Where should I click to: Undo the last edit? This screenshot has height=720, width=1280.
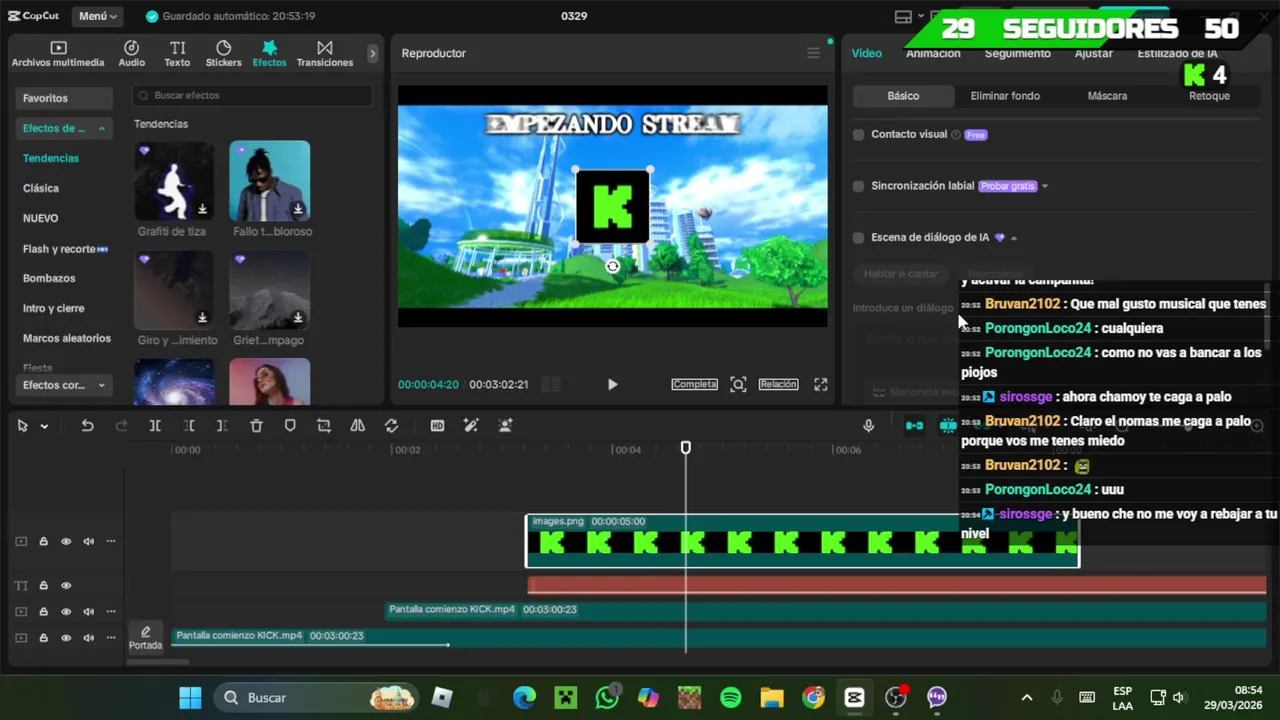[x=87, y=425]
